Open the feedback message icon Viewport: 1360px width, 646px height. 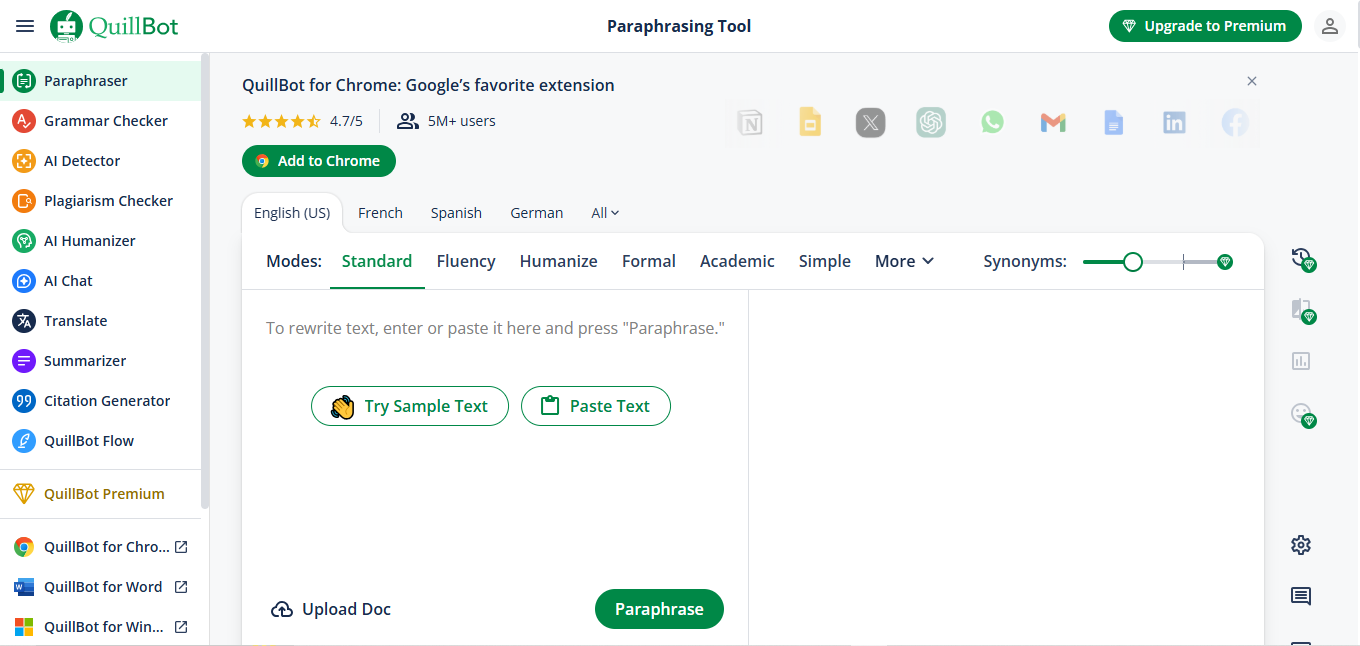click(1300, 597)
